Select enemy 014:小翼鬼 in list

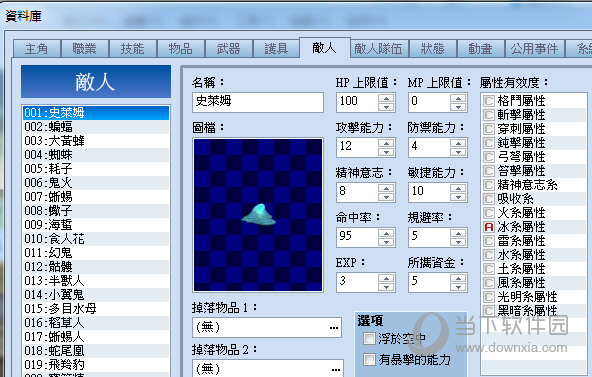point(96,294)
